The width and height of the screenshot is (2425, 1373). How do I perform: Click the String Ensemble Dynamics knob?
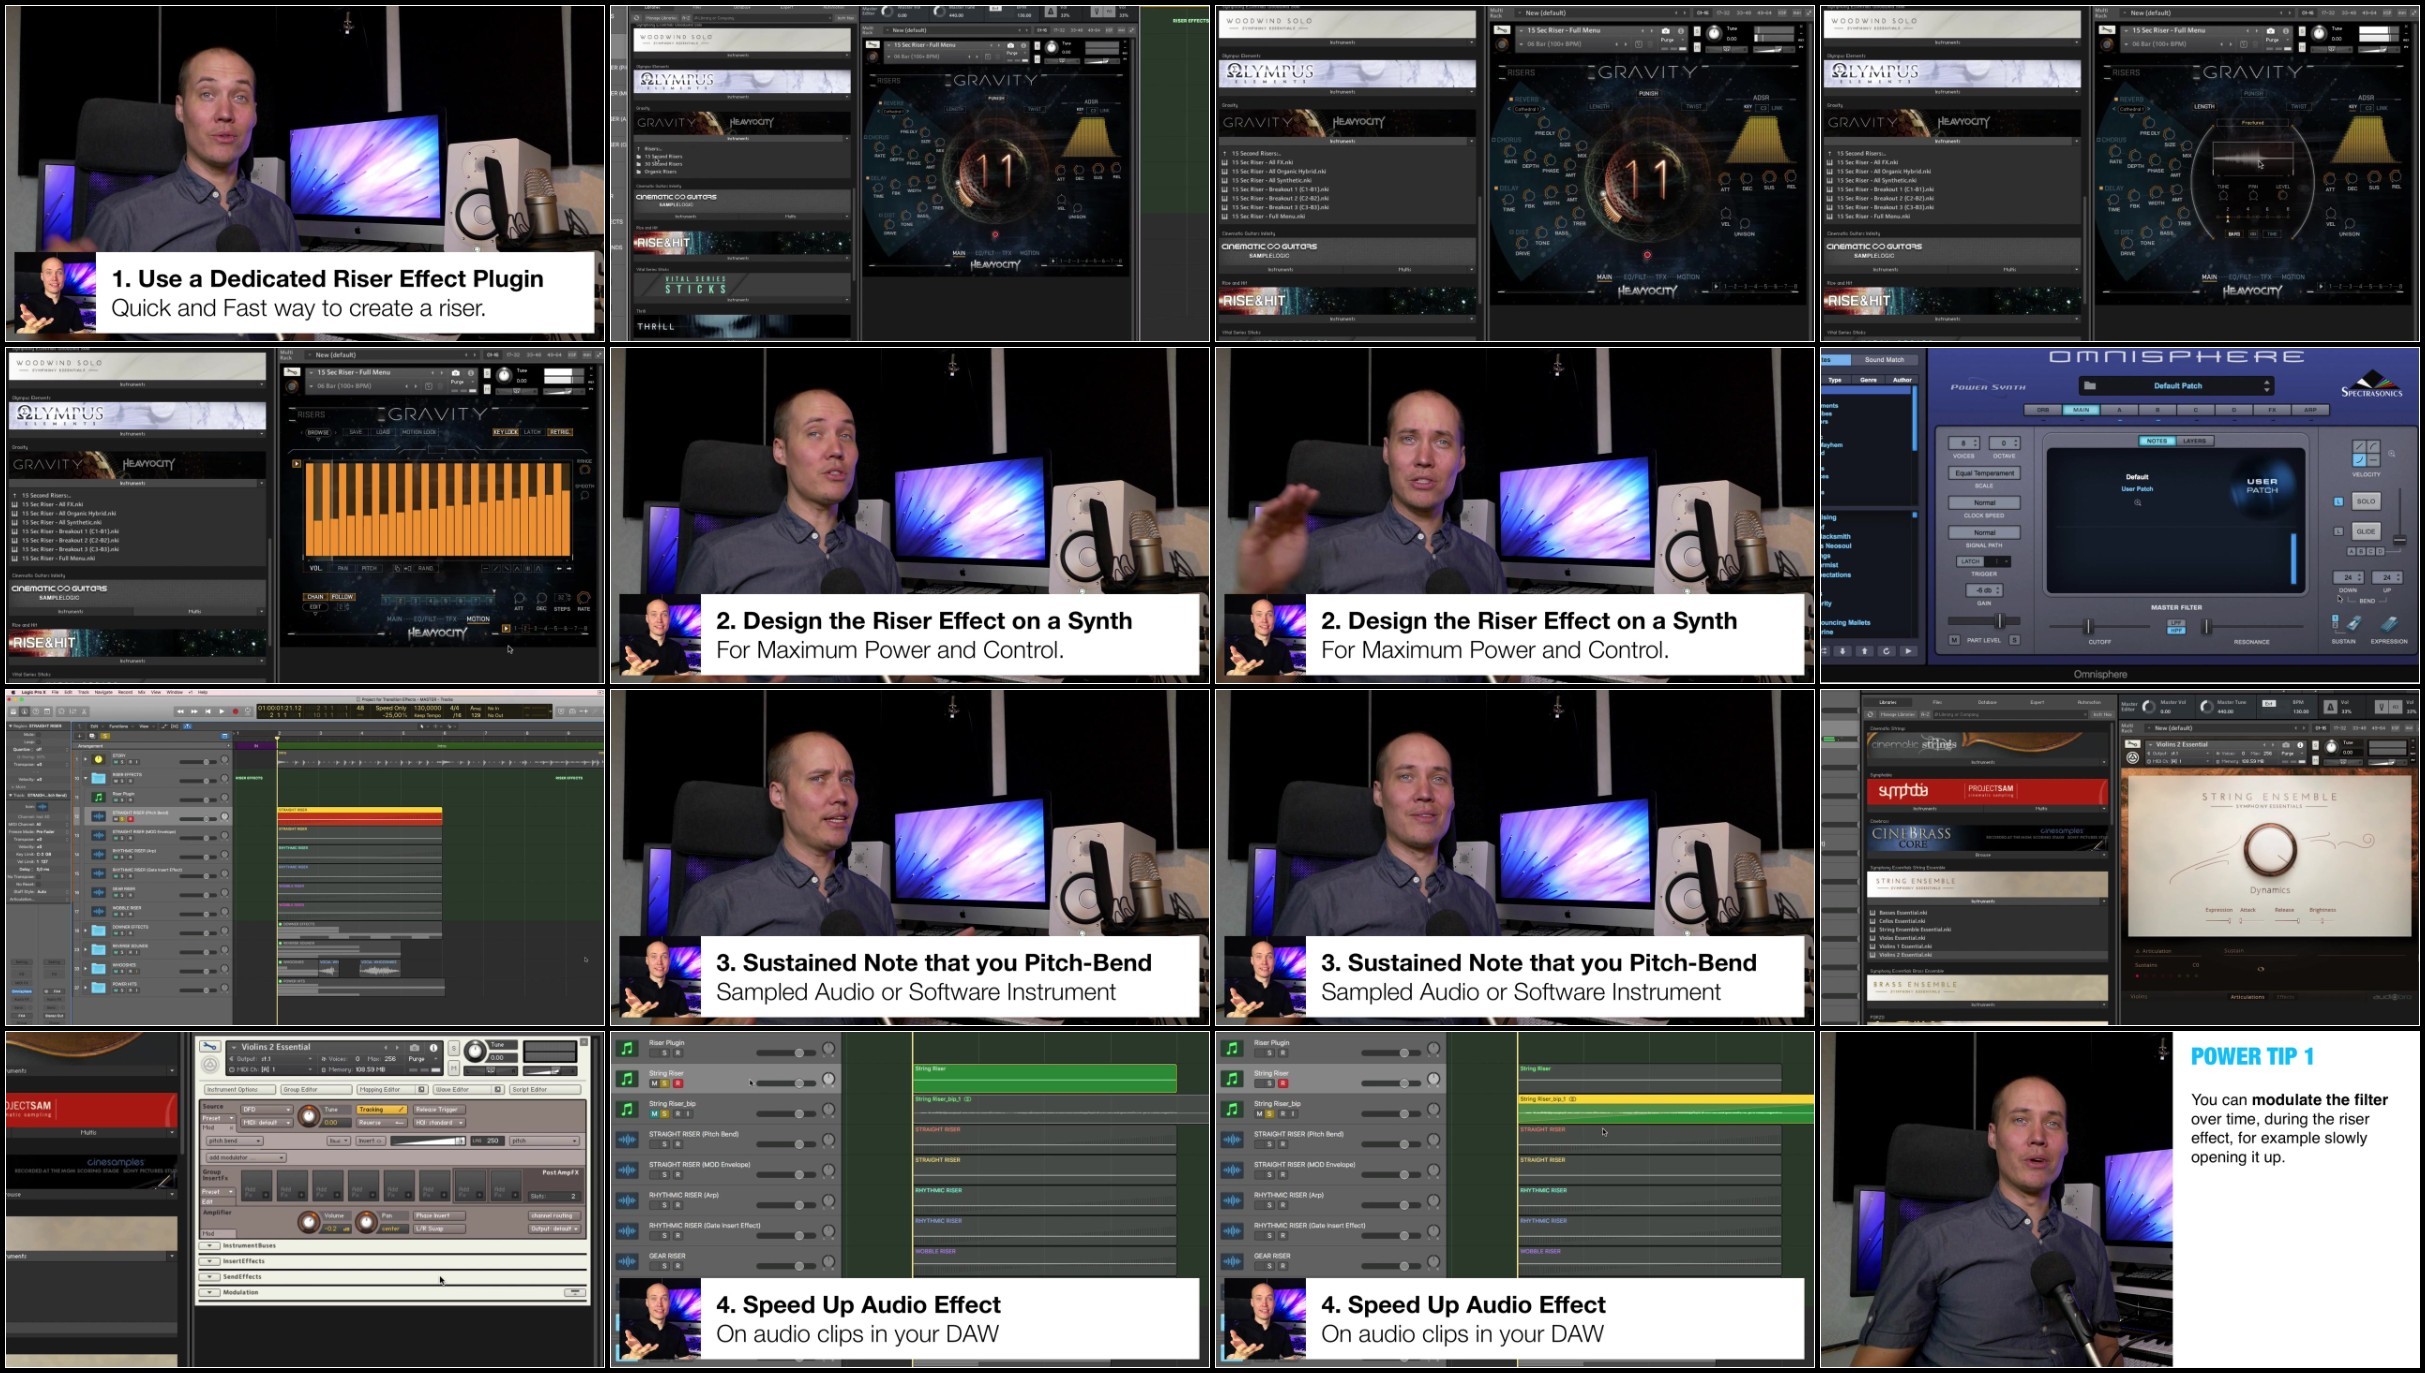(2269, 850)
